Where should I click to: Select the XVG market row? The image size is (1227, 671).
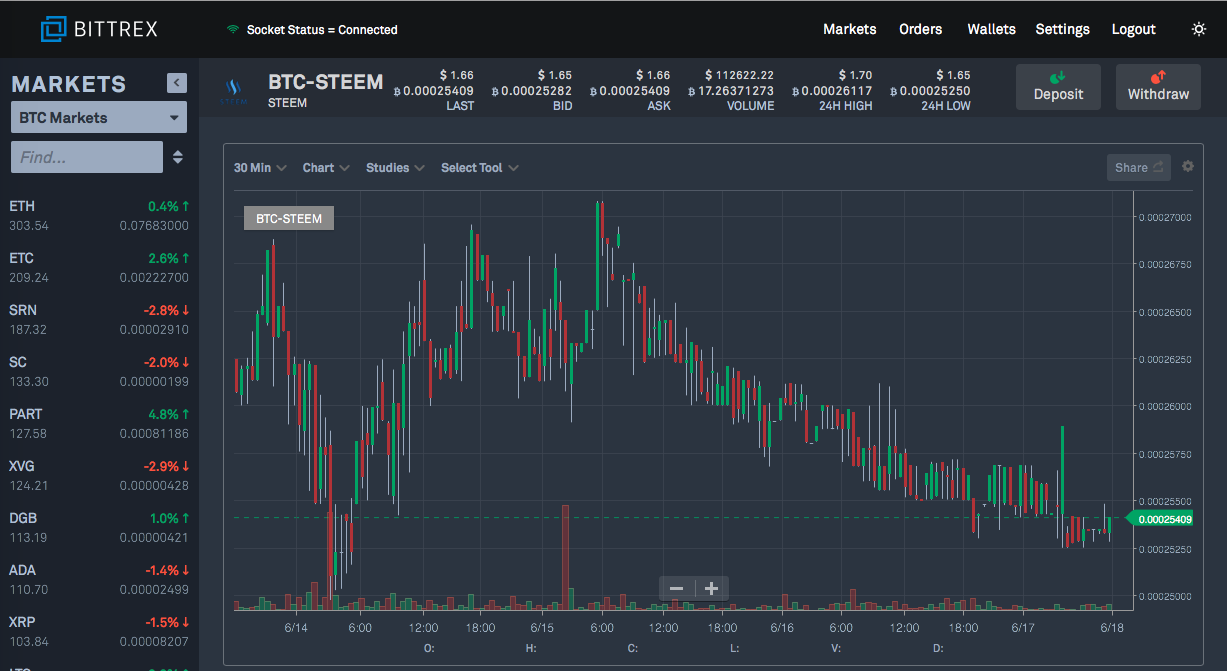tap(99, 475)
